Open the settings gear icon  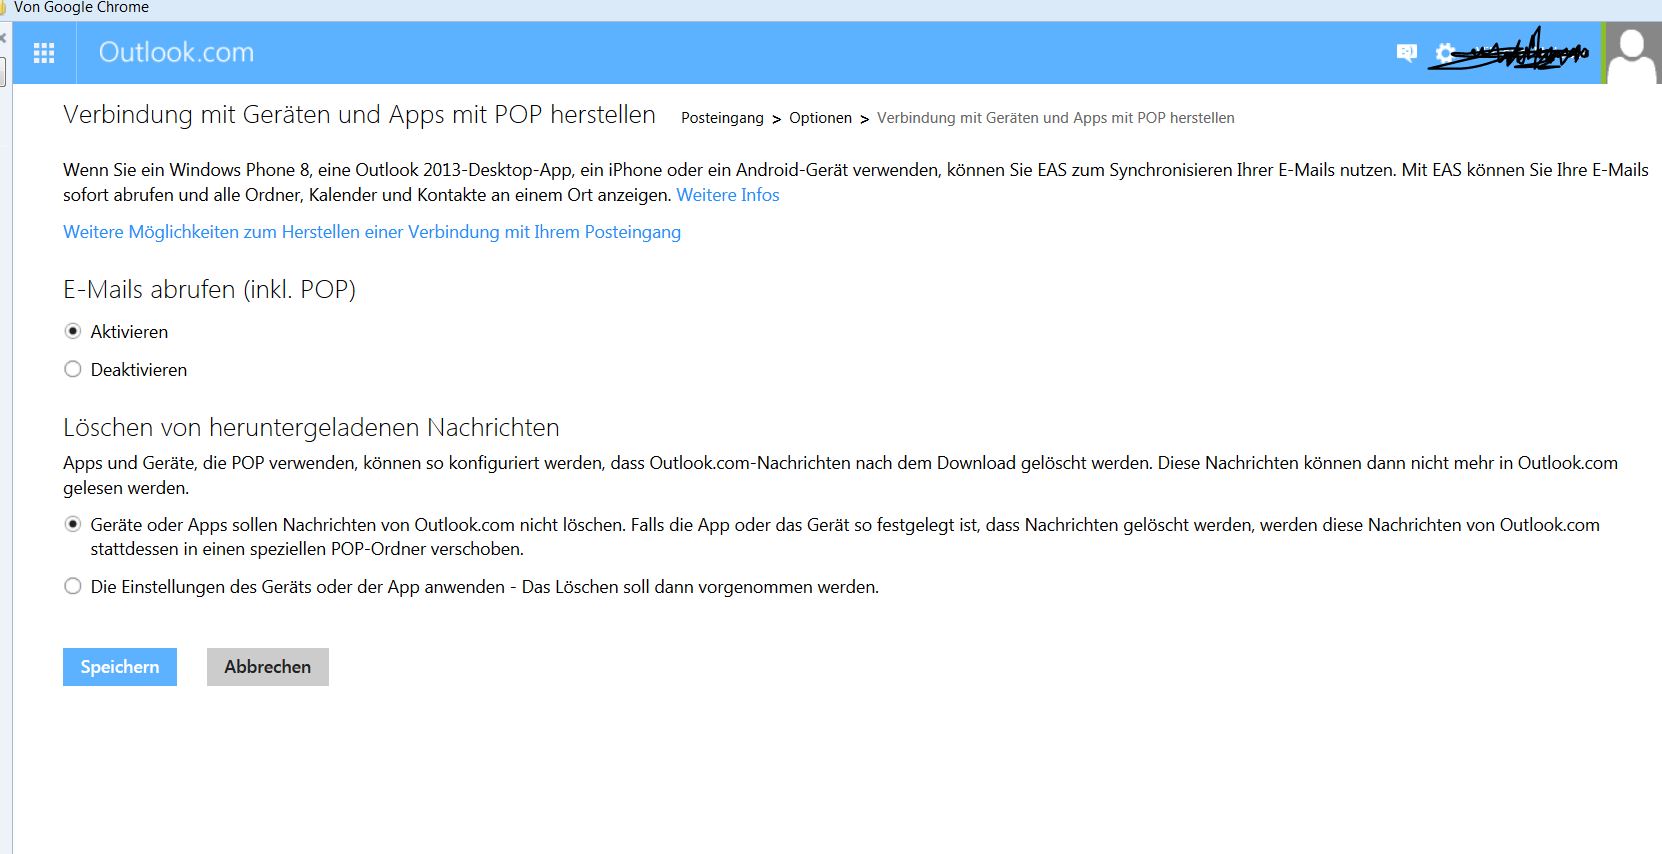coord(1444,53)
